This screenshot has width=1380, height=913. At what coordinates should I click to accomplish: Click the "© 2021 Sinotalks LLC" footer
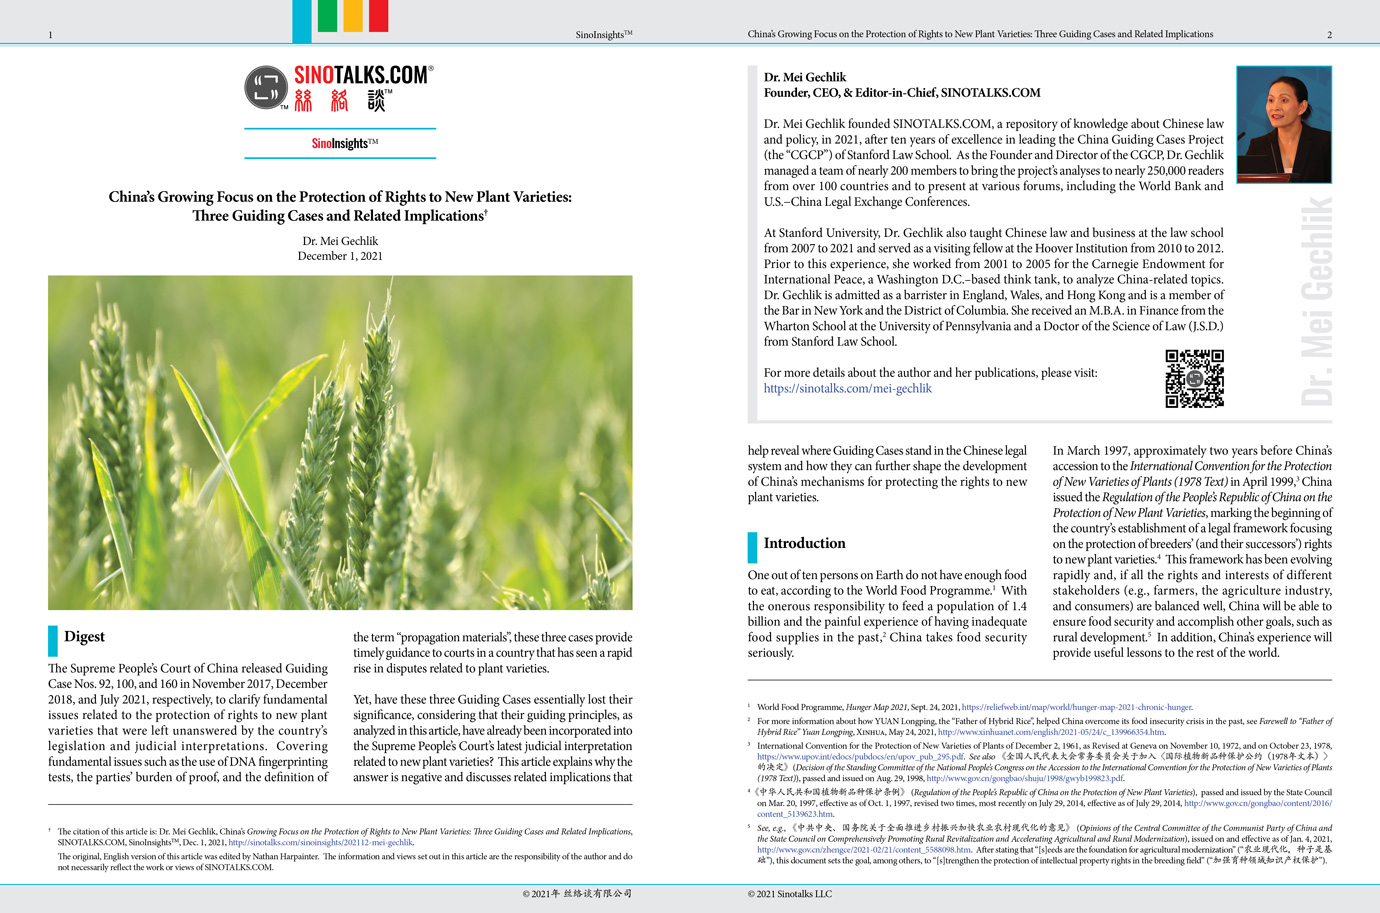pos(790,894)
